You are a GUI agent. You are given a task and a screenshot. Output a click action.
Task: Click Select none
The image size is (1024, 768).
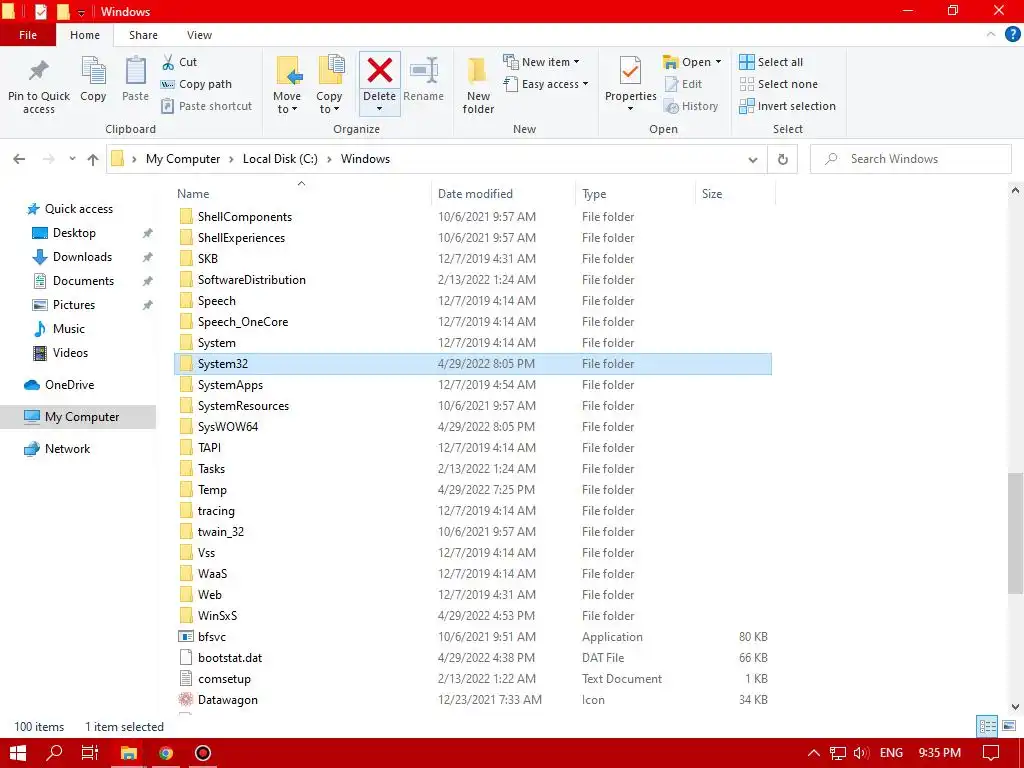pos(778,84)
